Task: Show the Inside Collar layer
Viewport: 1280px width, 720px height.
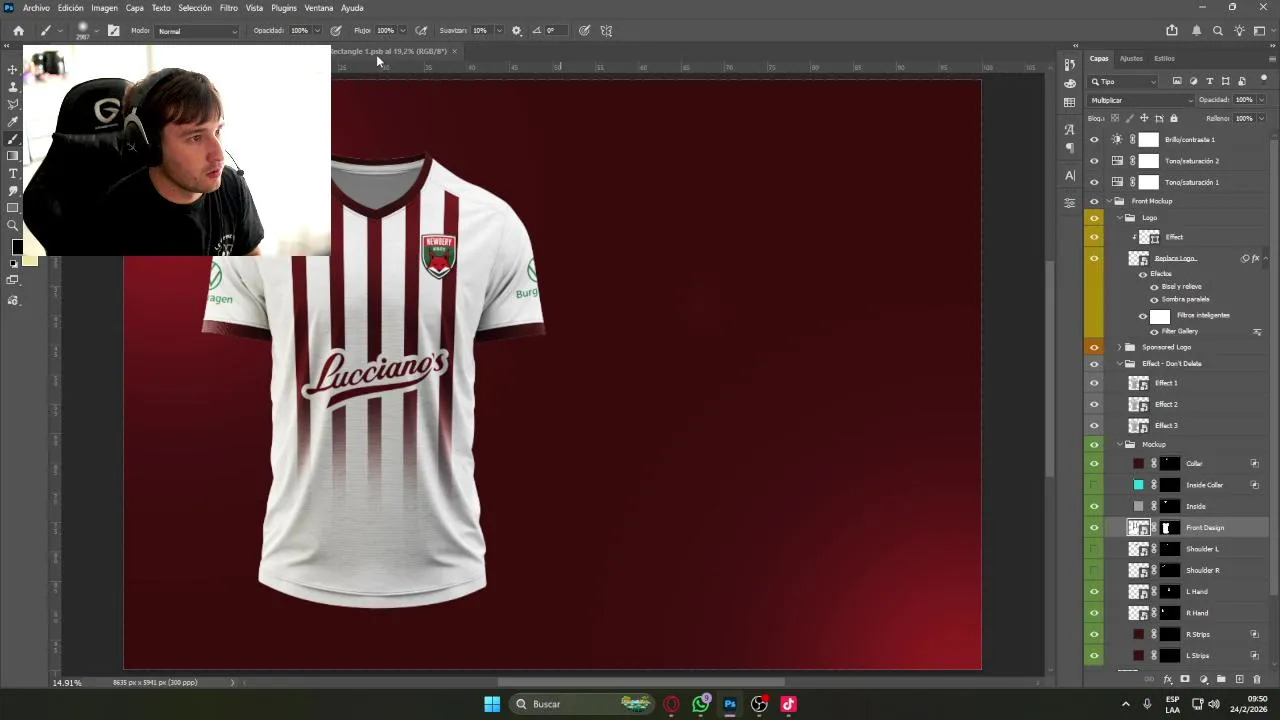Action: pyautogui.click(x=1094, y=485)
